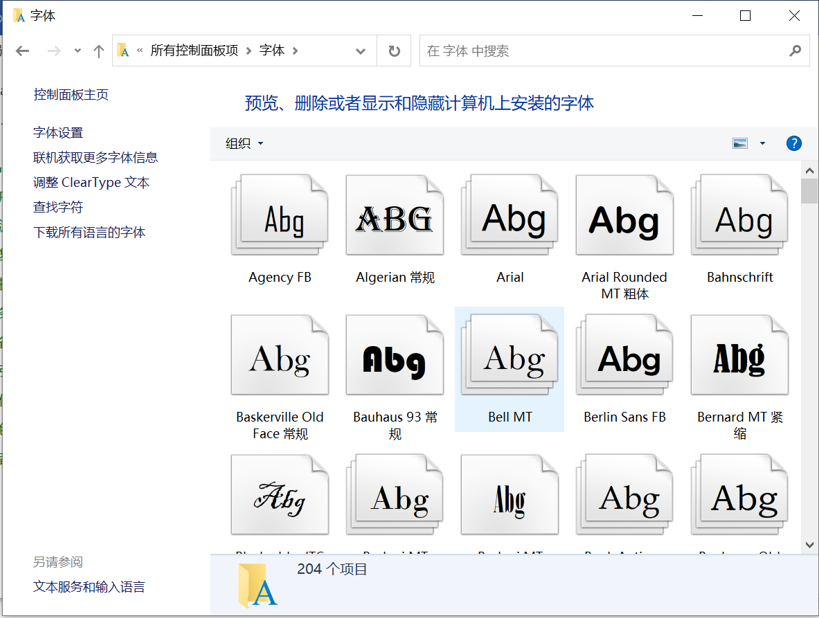The image size is (819, 618).
Task: Select the Bahnschrift font family icon
Action: pyautogui.click(x=740, y=215)
